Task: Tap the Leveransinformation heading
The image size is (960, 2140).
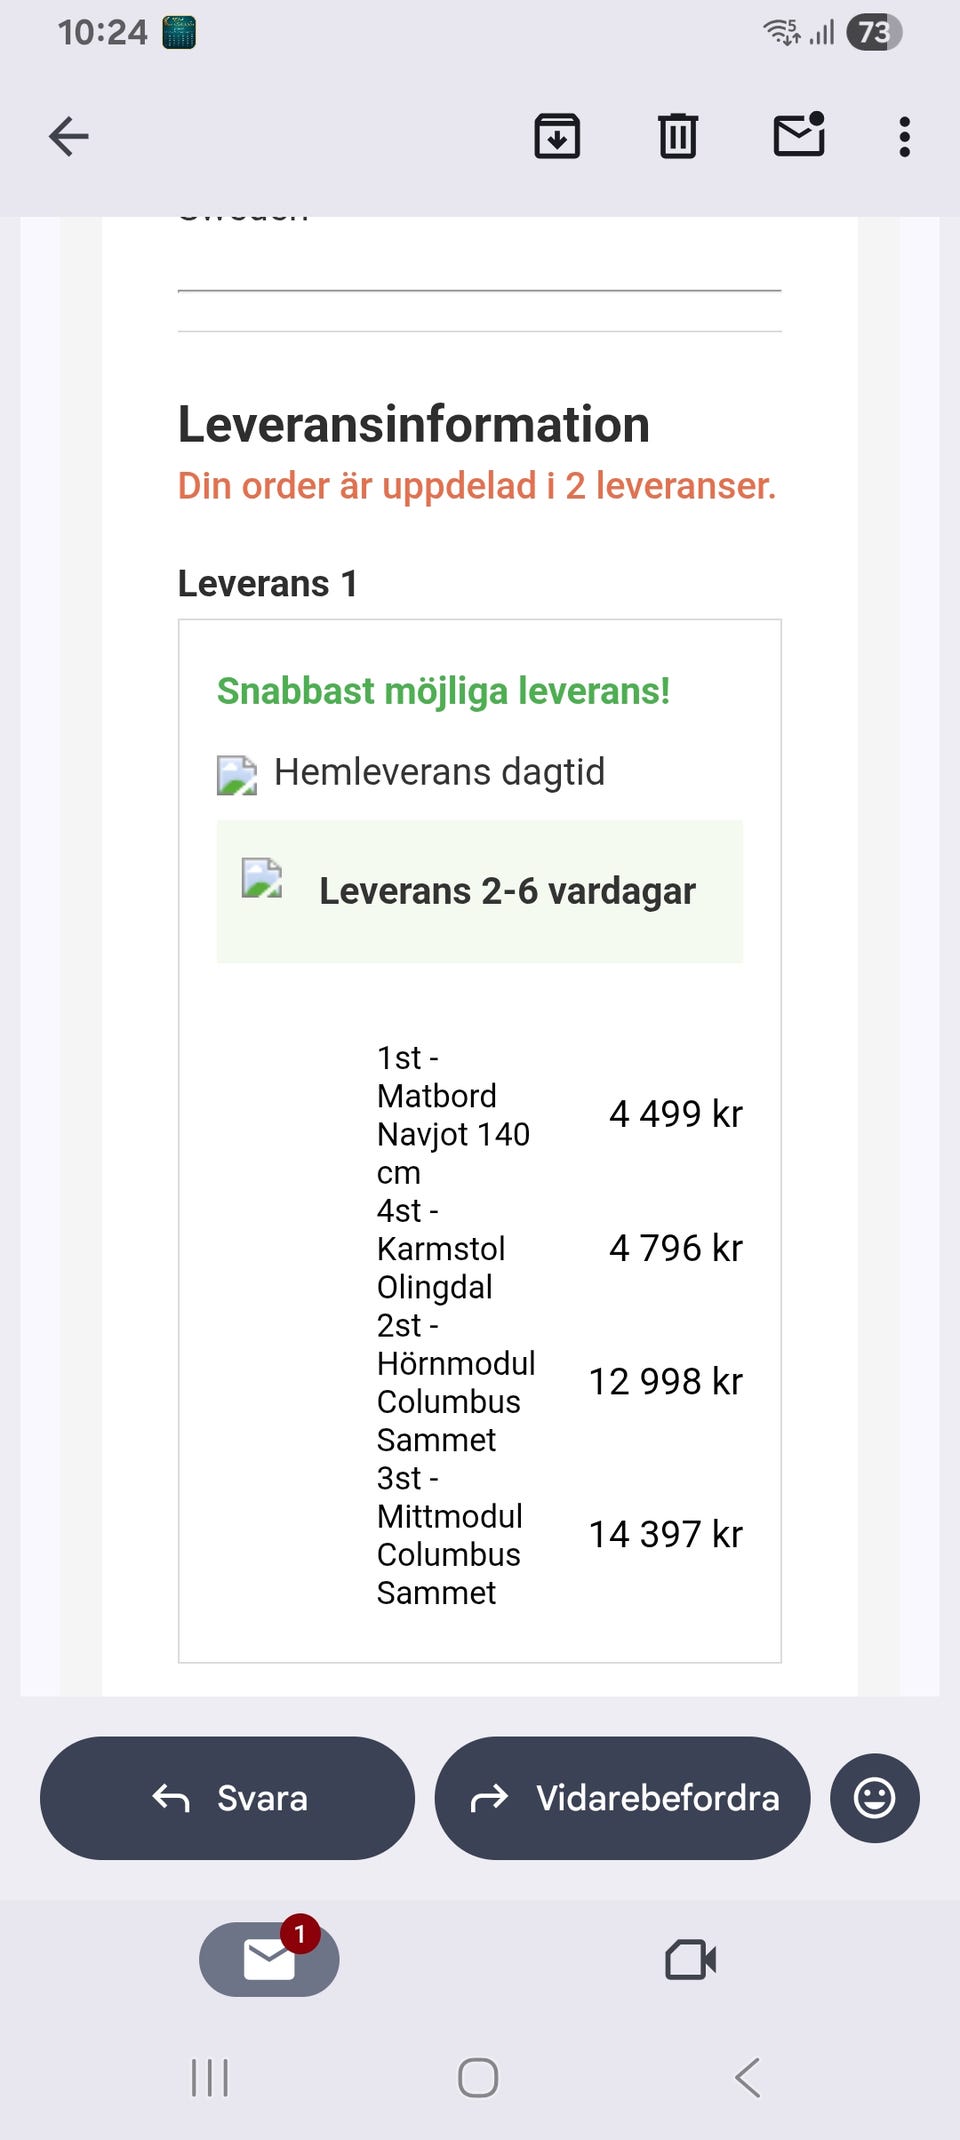Action: (x=414, y=424)
